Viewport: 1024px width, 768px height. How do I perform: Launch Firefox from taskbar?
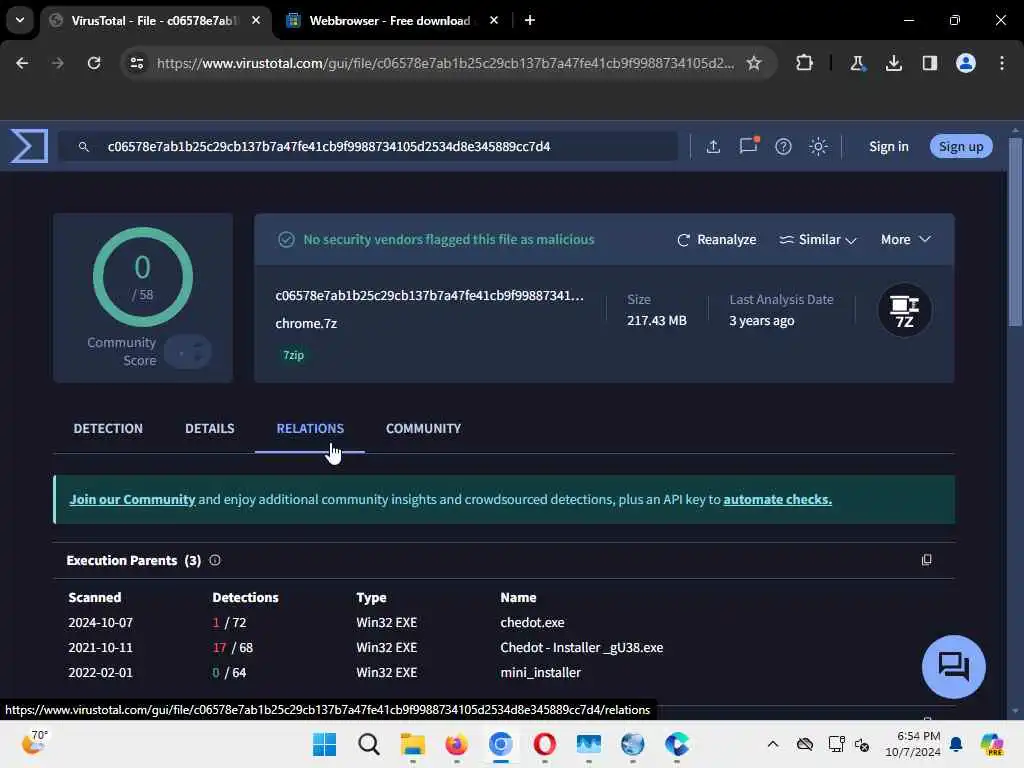point(456,744)
